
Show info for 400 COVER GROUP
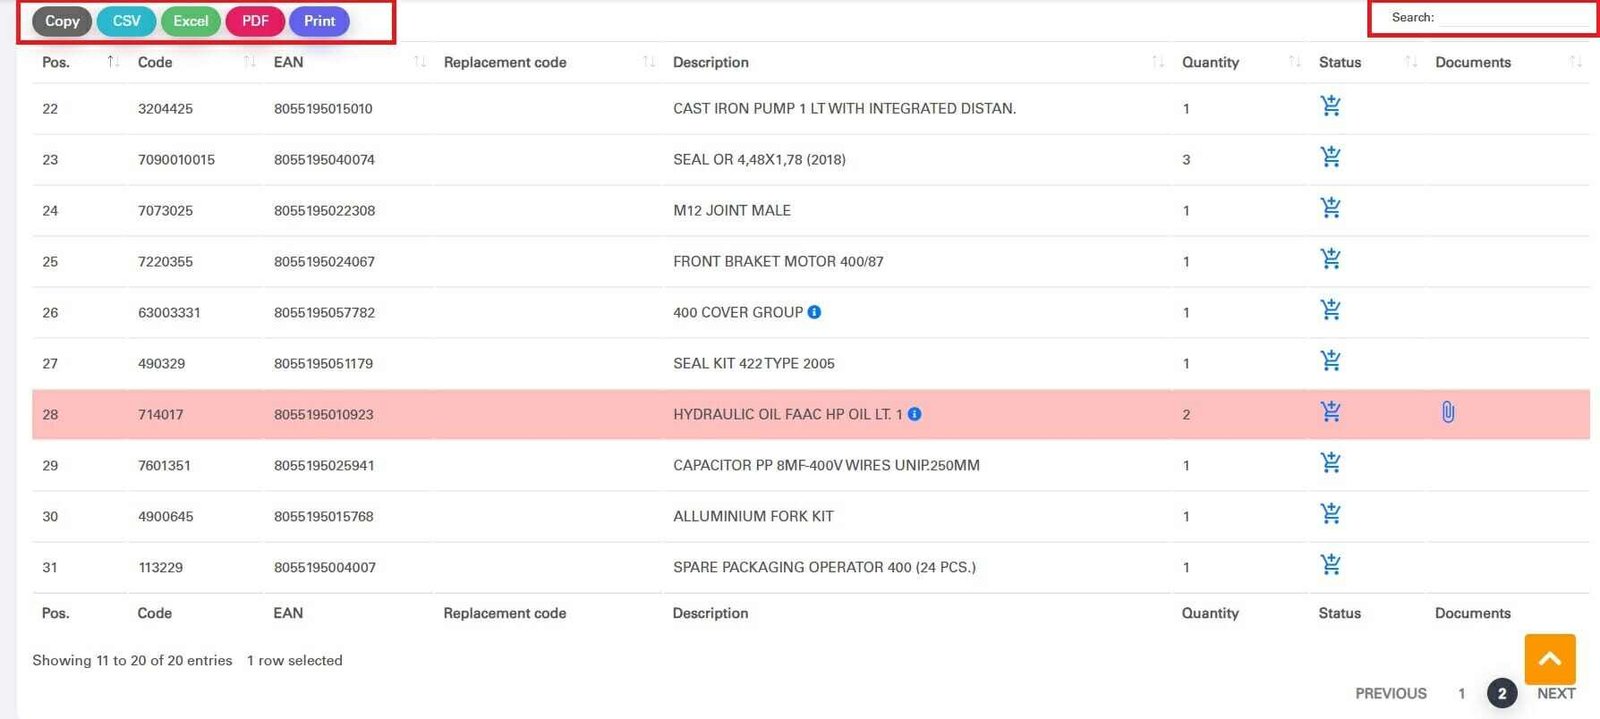click(814, 312)
